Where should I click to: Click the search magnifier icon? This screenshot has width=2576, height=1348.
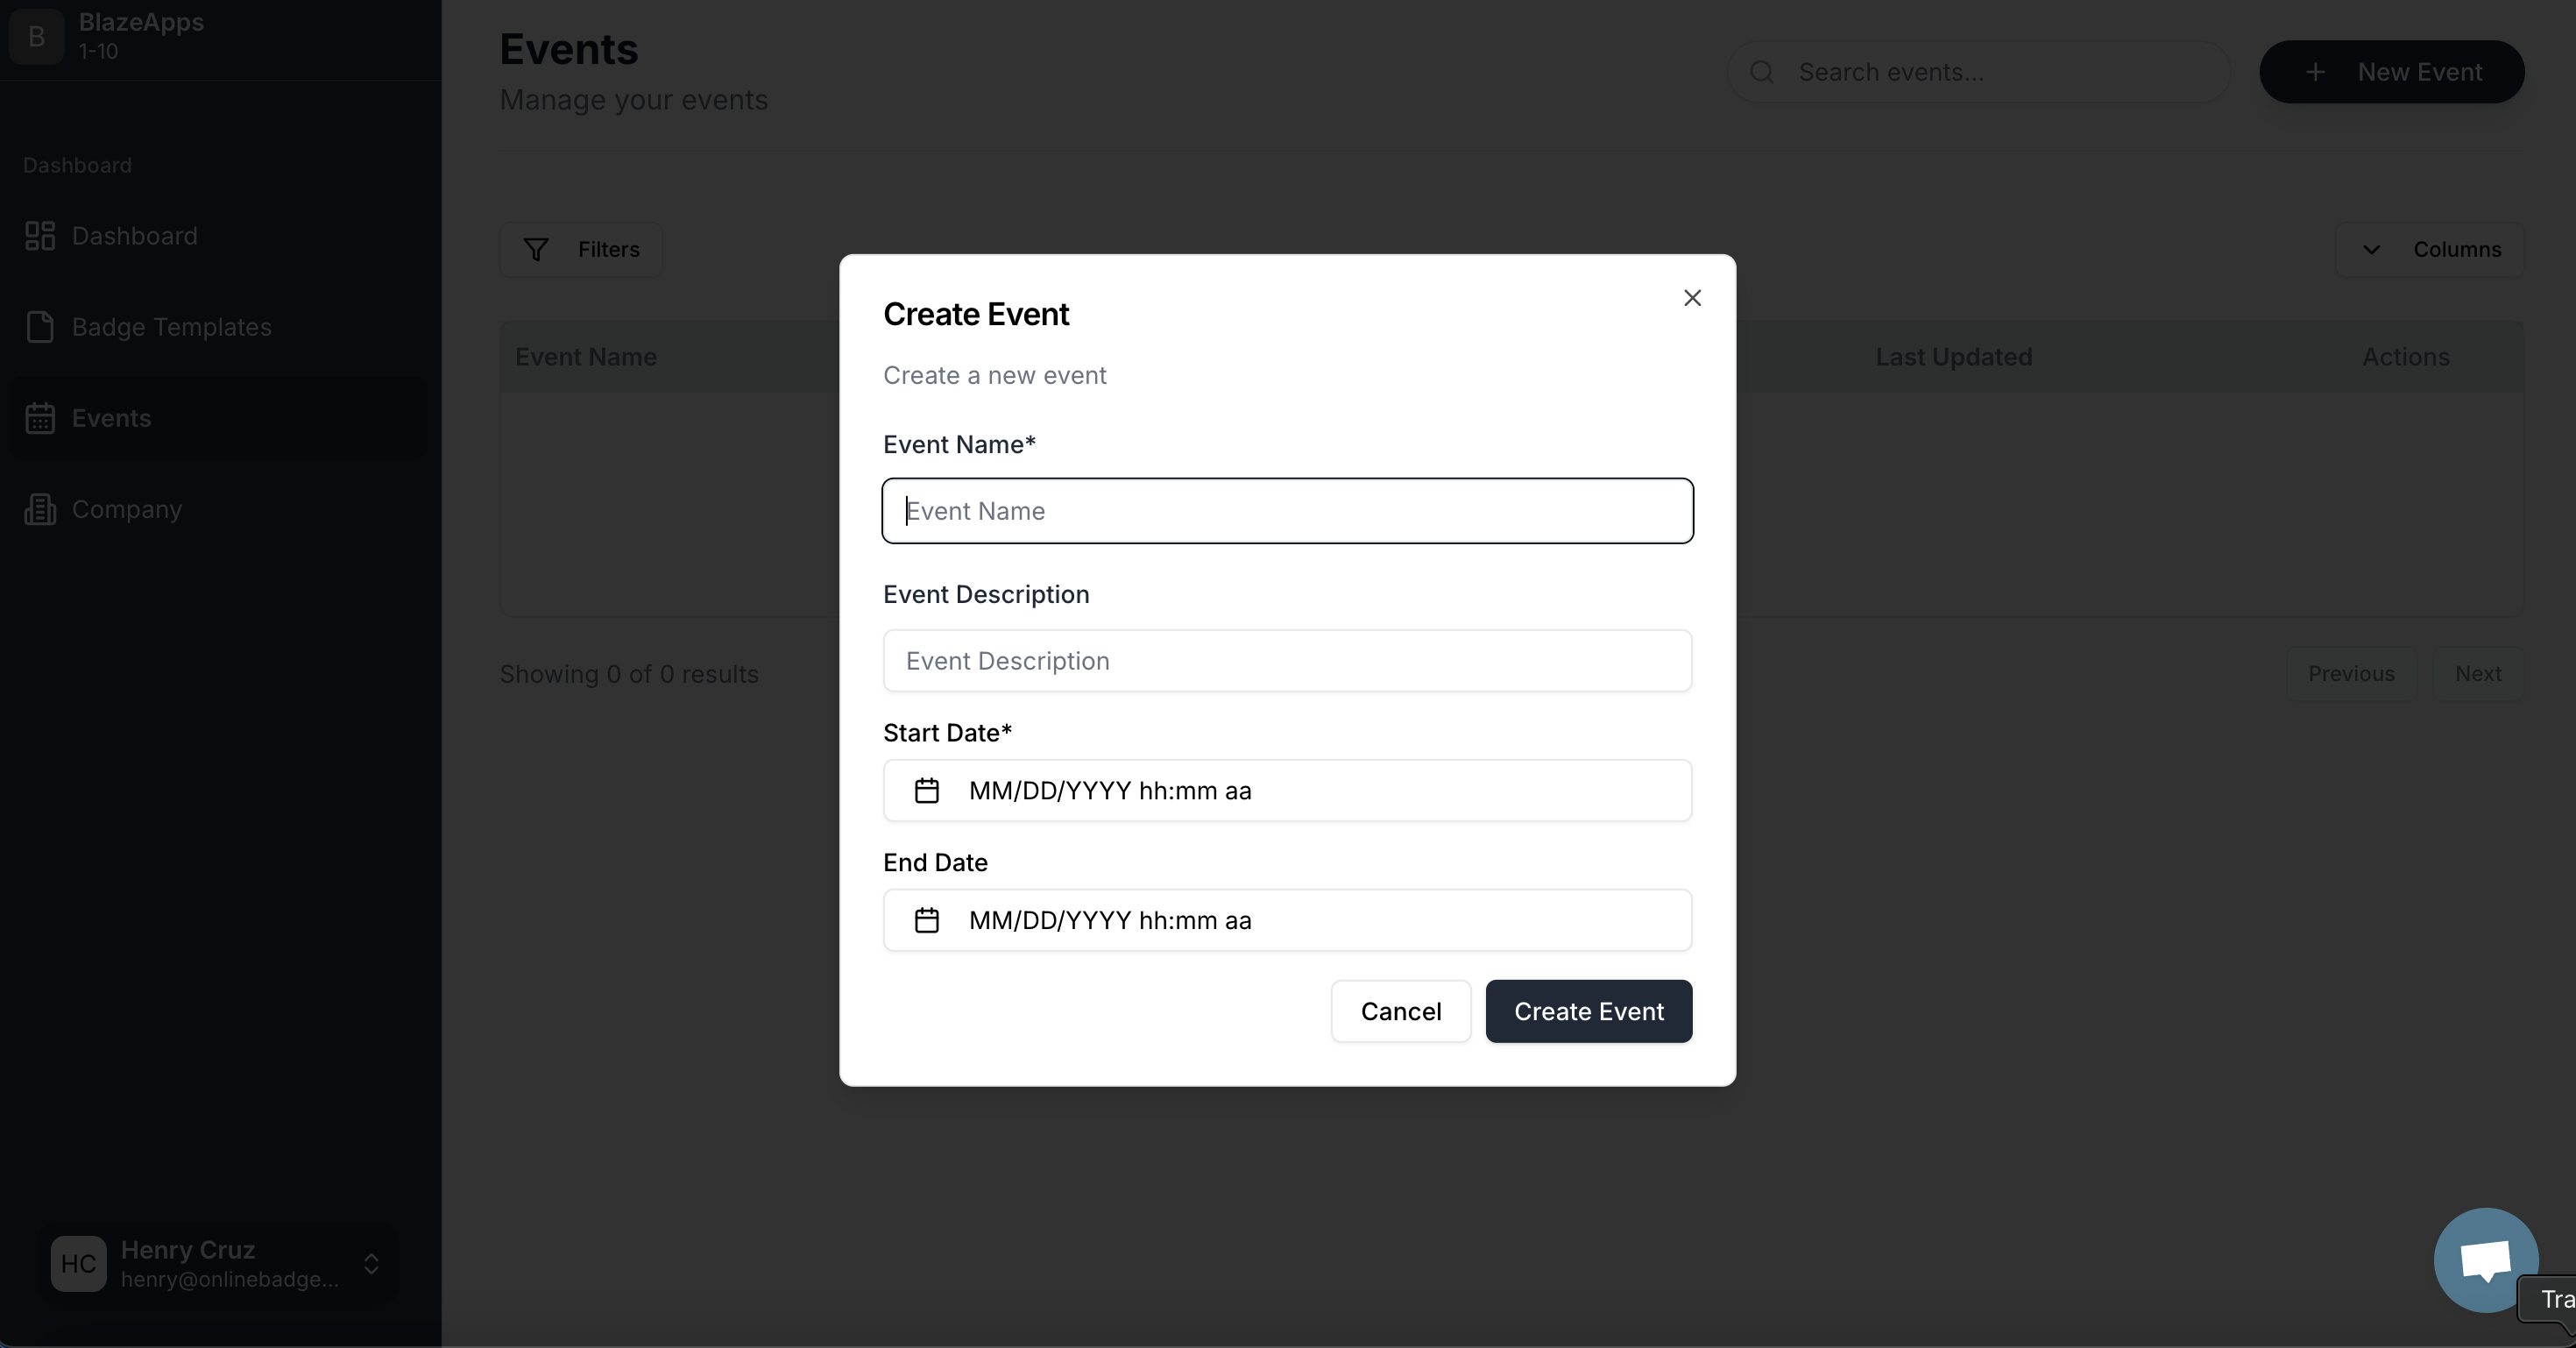click(1762, 71)
